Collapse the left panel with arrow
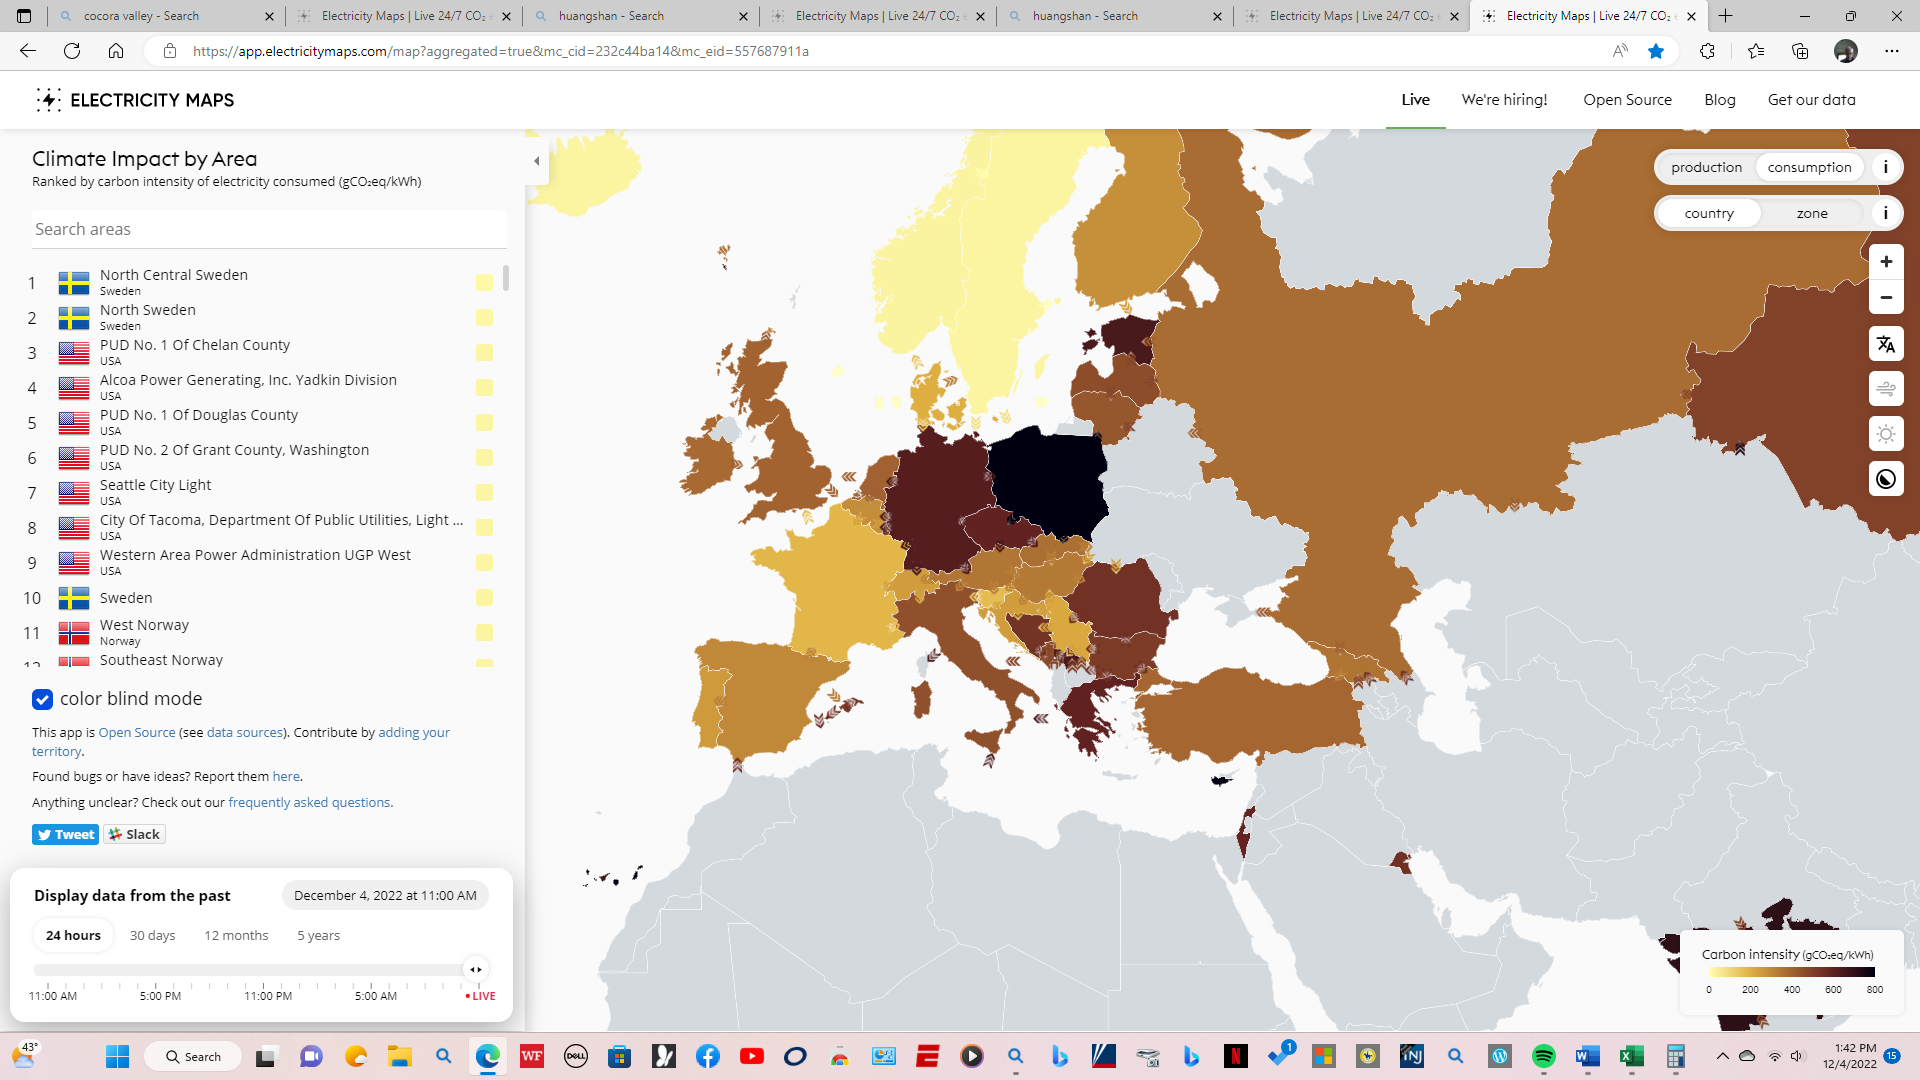Screen dimensions: 1920x1080 pyautogui.click(x=537, y=161)
